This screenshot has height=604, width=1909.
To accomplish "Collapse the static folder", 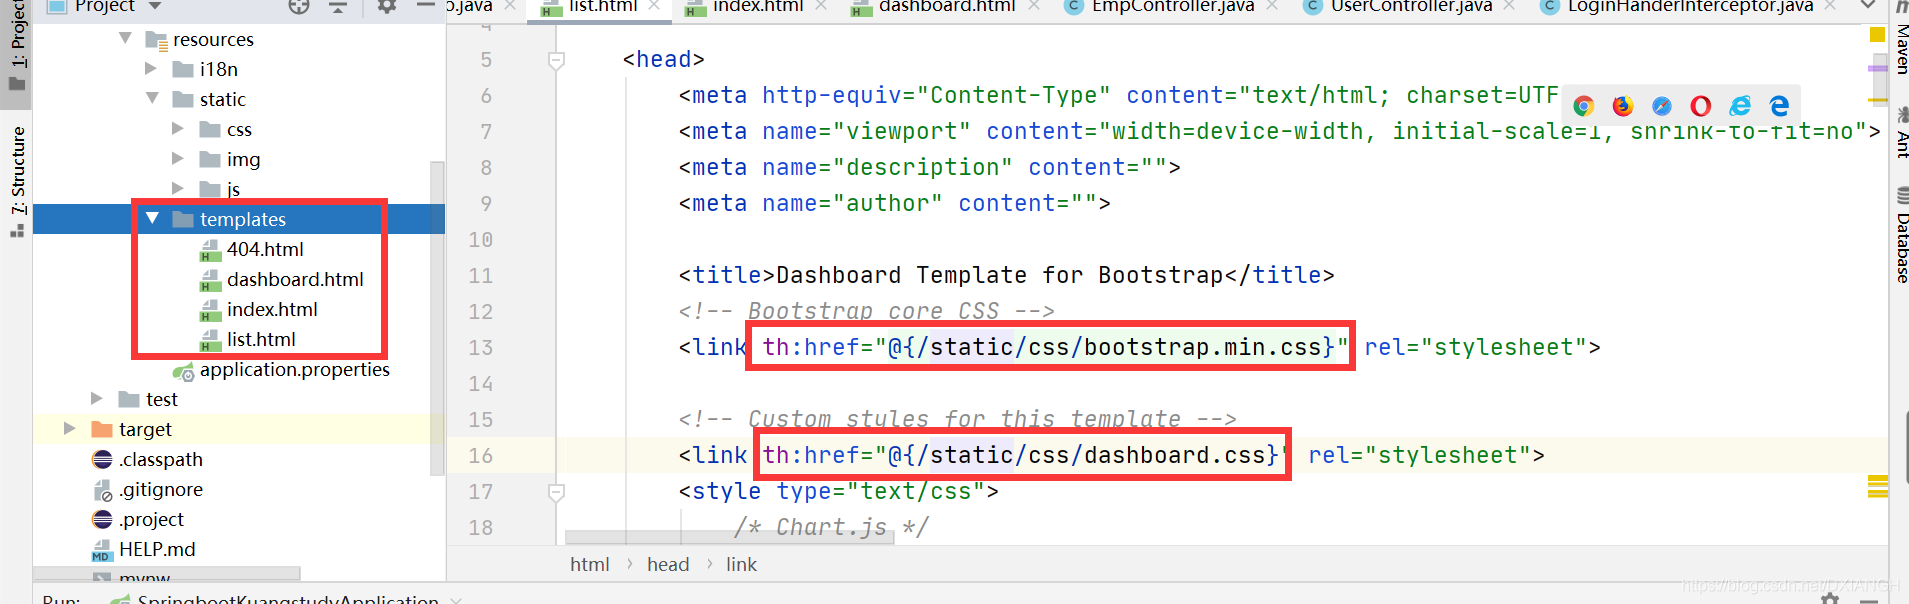I will point(152,98).
